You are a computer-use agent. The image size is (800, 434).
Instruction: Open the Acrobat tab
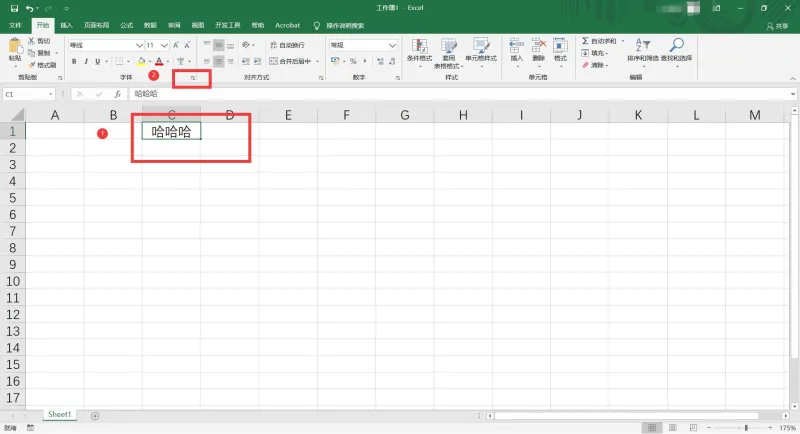point(287,25)
